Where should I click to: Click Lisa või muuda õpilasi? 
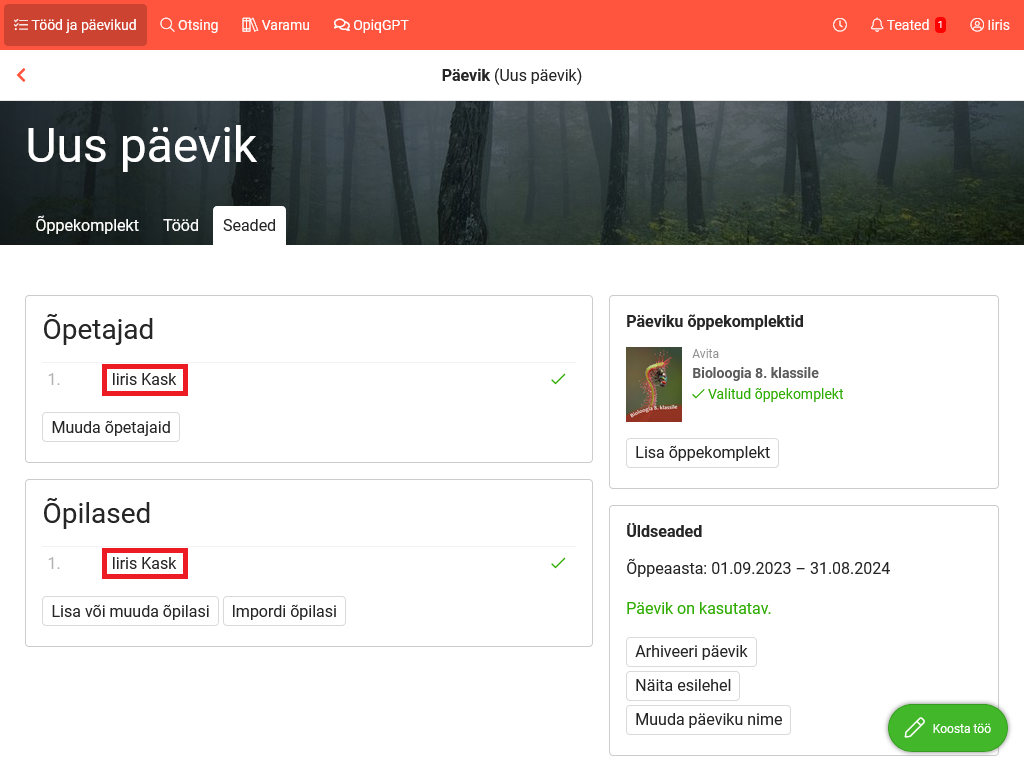point(130,611)
